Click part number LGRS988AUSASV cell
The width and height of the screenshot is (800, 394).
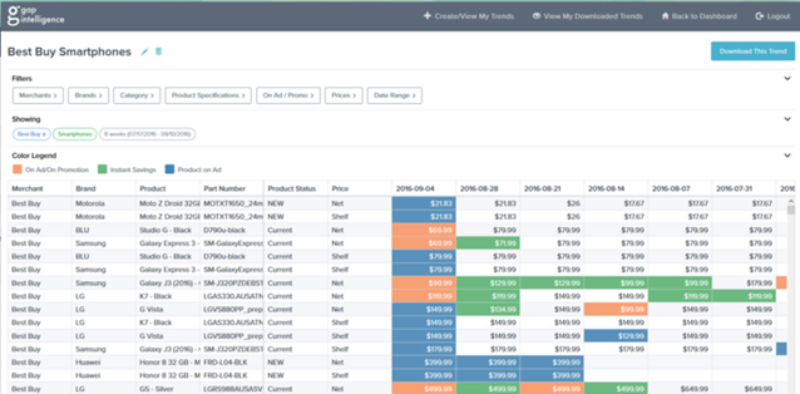232,389
